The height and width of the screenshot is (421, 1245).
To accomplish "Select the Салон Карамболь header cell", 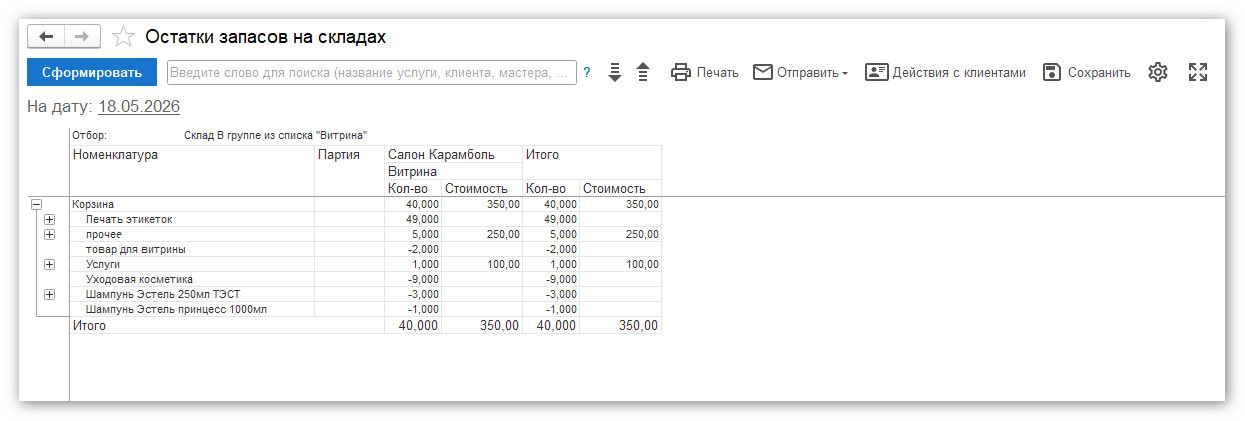I will point(454,155).
